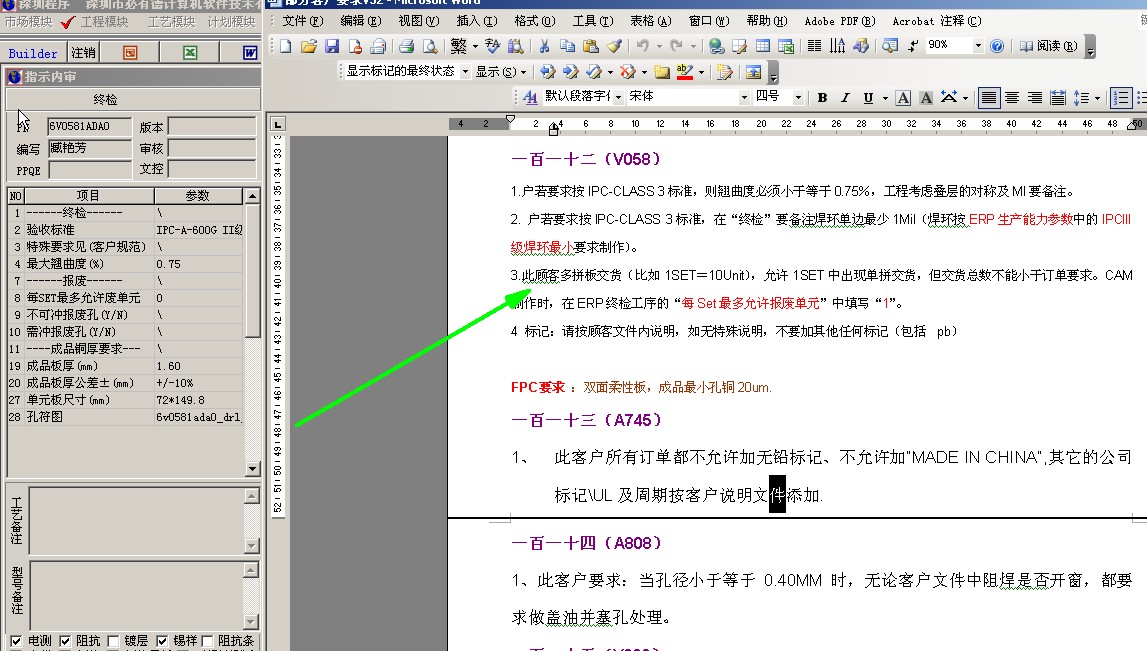This screenshot has height=651, width=1147.
Task: Click the Columns layout icon
Action: (813, 46)
